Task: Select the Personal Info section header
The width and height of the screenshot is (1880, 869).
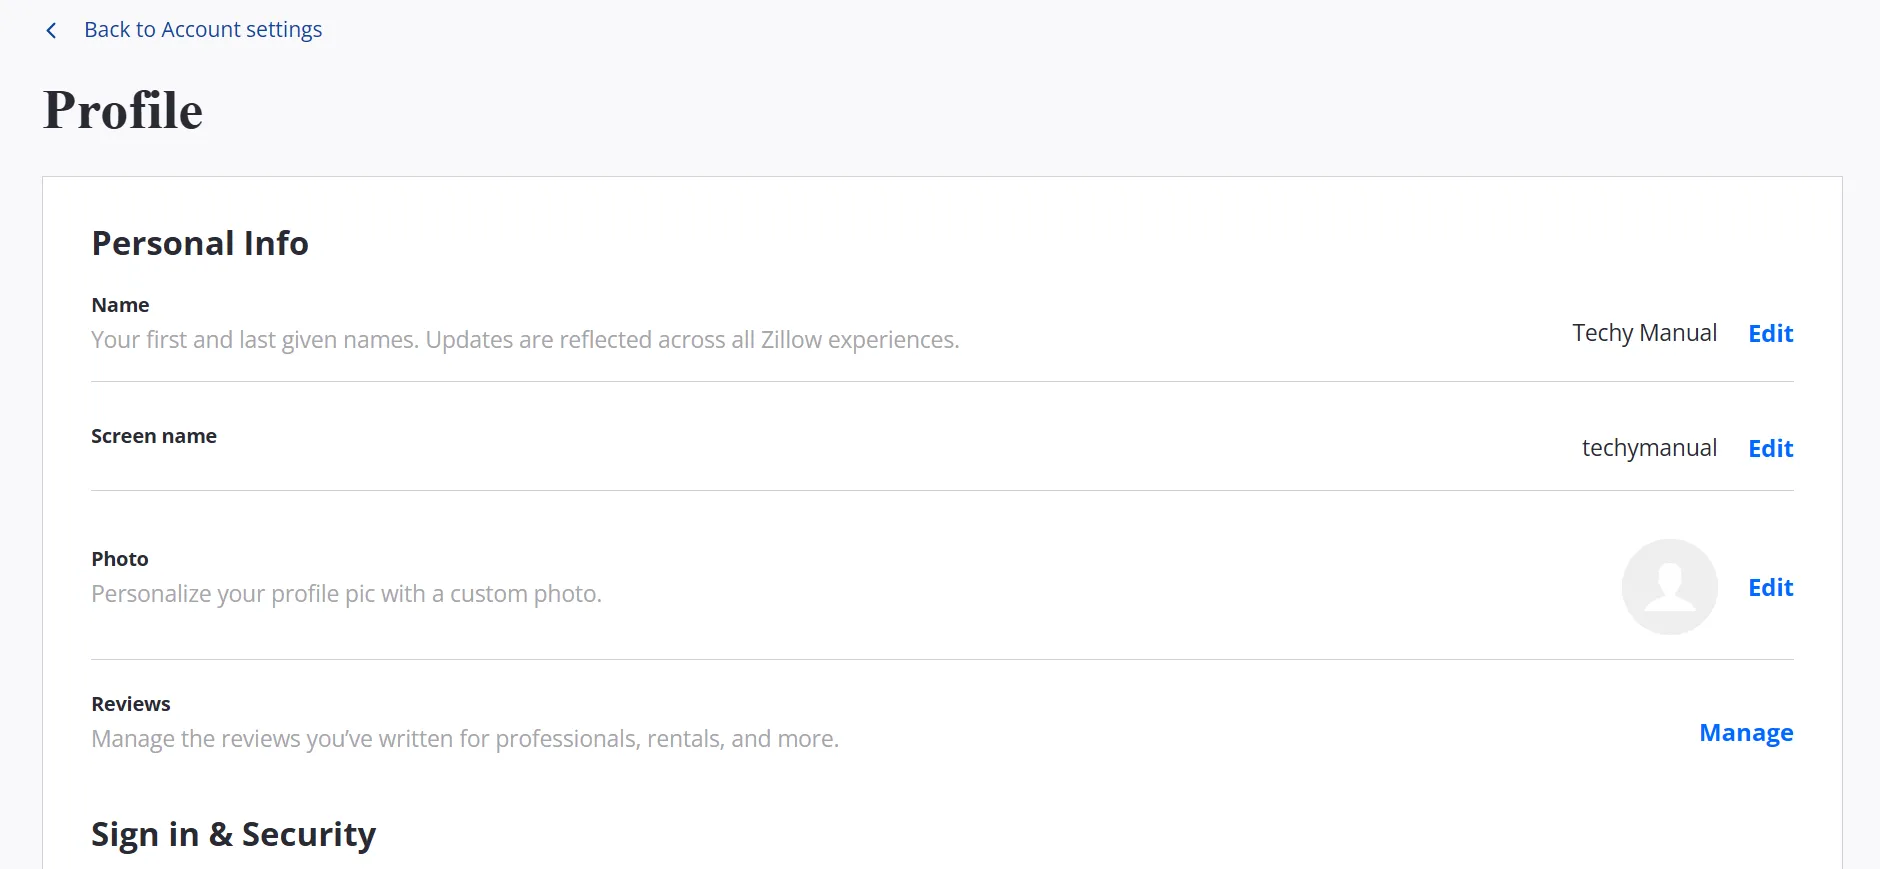Action: tap(199, 243)
